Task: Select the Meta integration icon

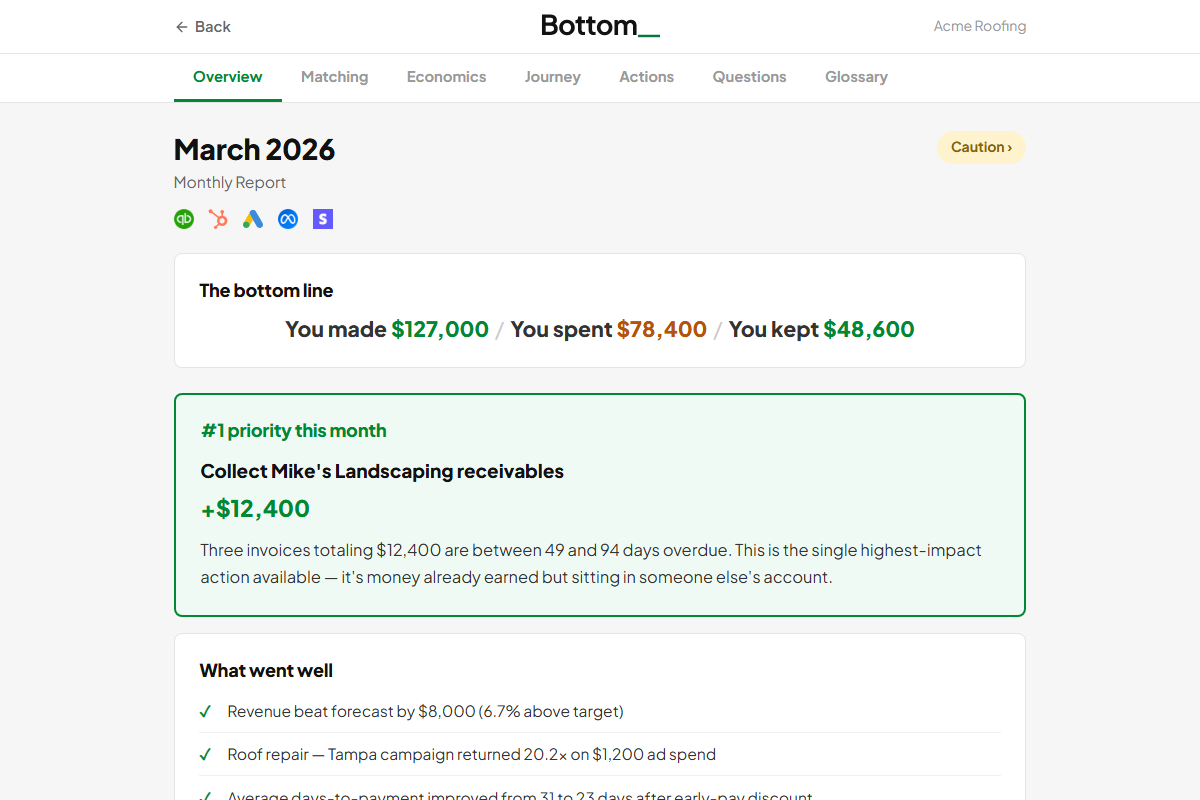Action: coord(287,218)
